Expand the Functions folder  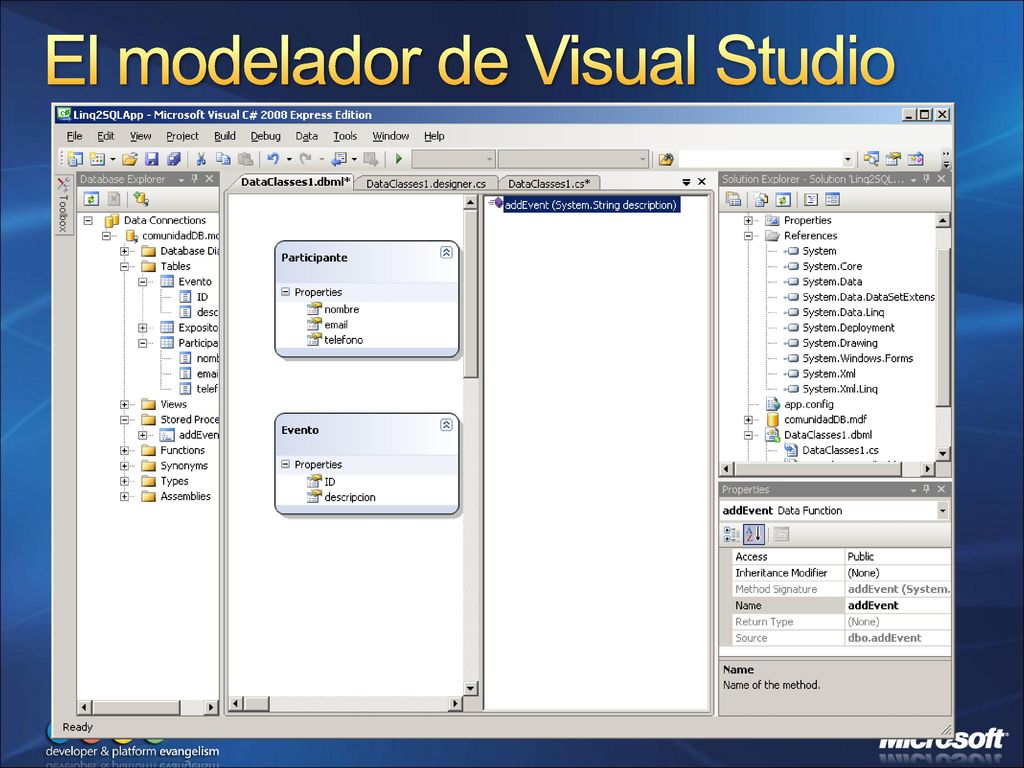124,450
